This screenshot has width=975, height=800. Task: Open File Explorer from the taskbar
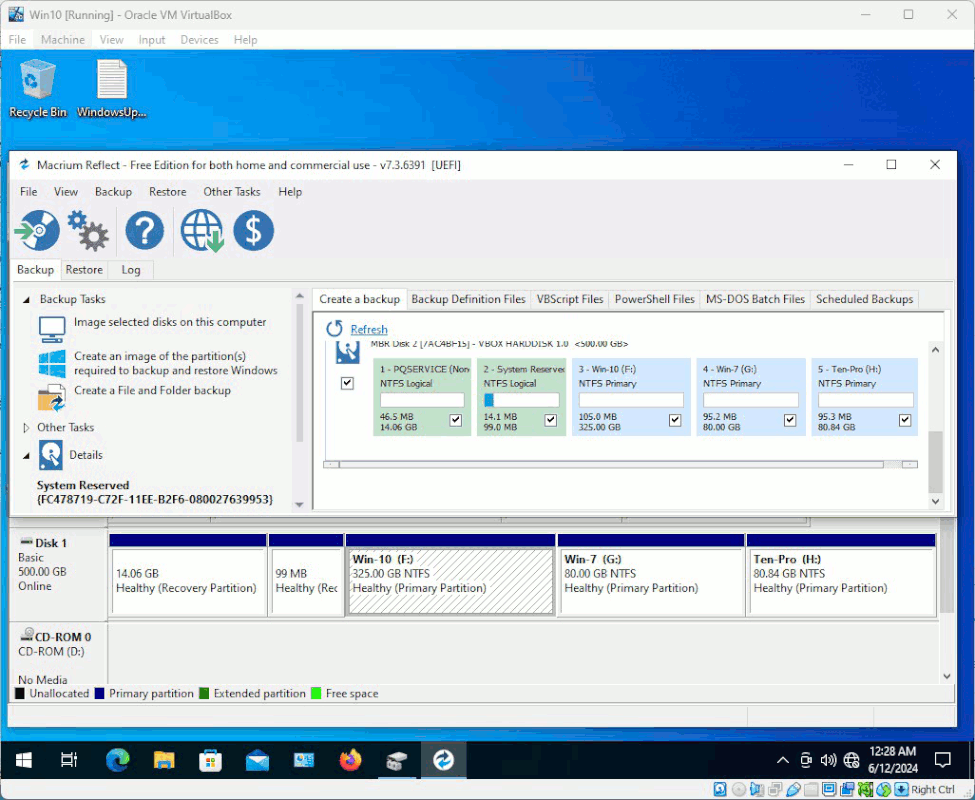pyautogui.click(x=164, y=760)
